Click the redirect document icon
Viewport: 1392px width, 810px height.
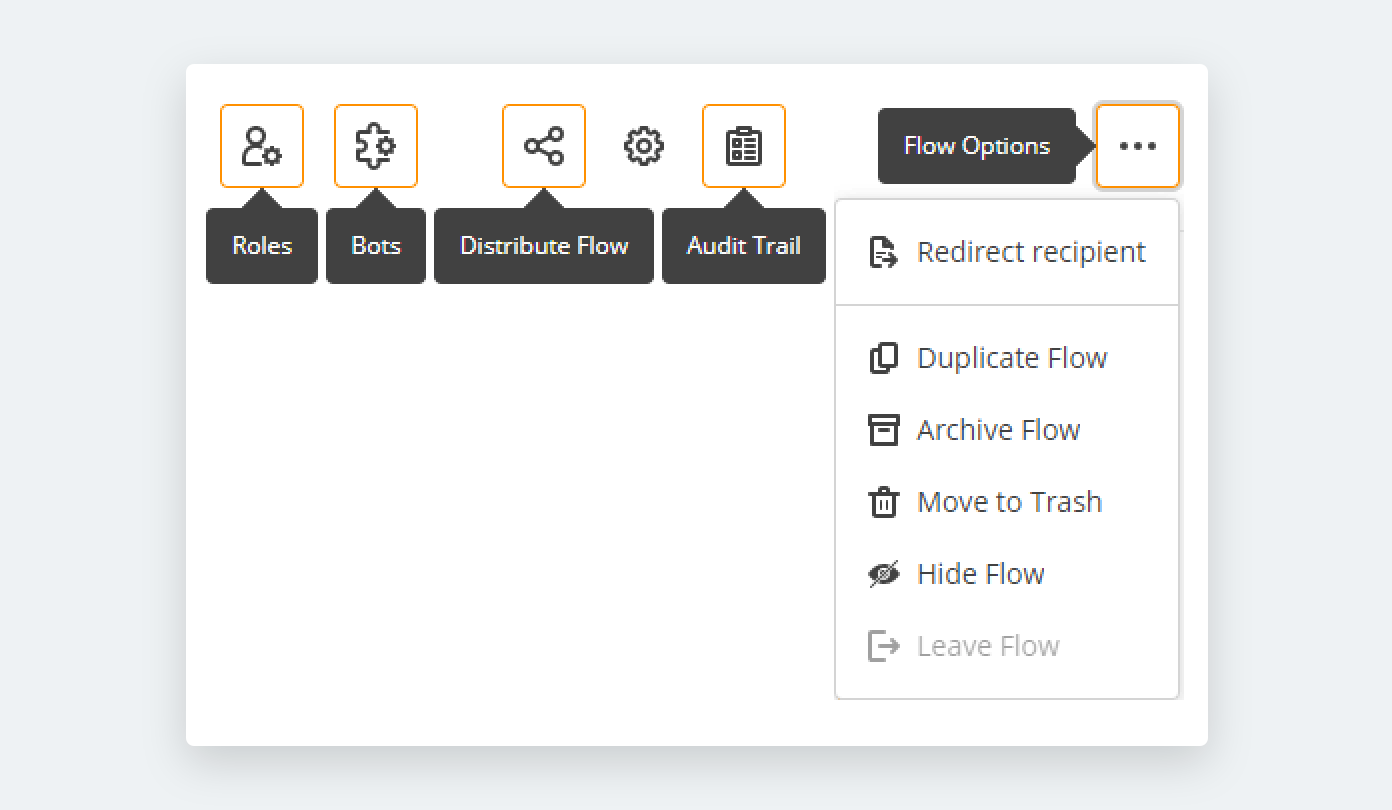pyautogui.click(x=883, y=252)
